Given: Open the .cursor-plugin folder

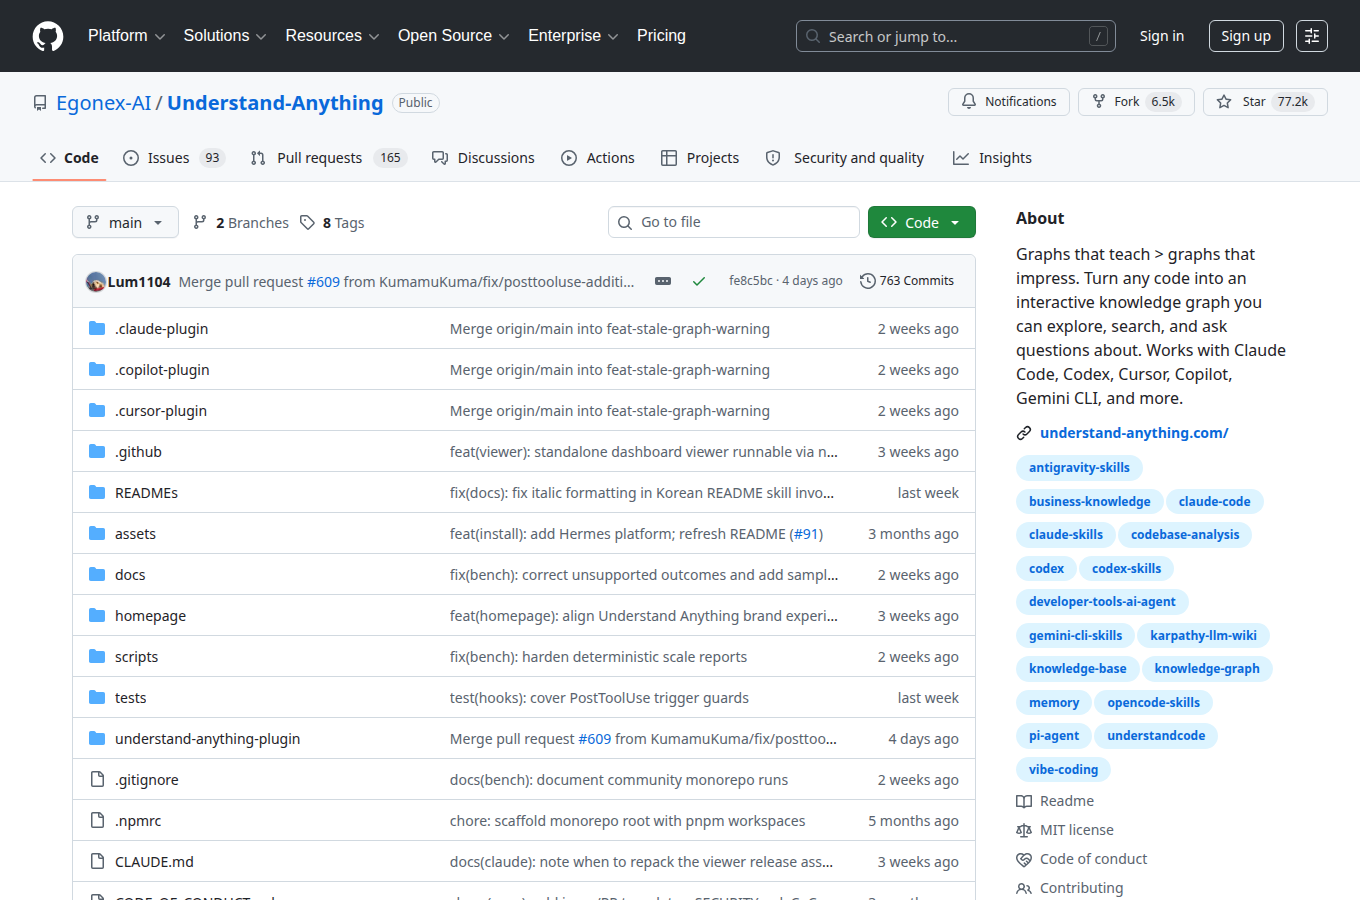Looking at the screenshot, I should coord(161,410).
